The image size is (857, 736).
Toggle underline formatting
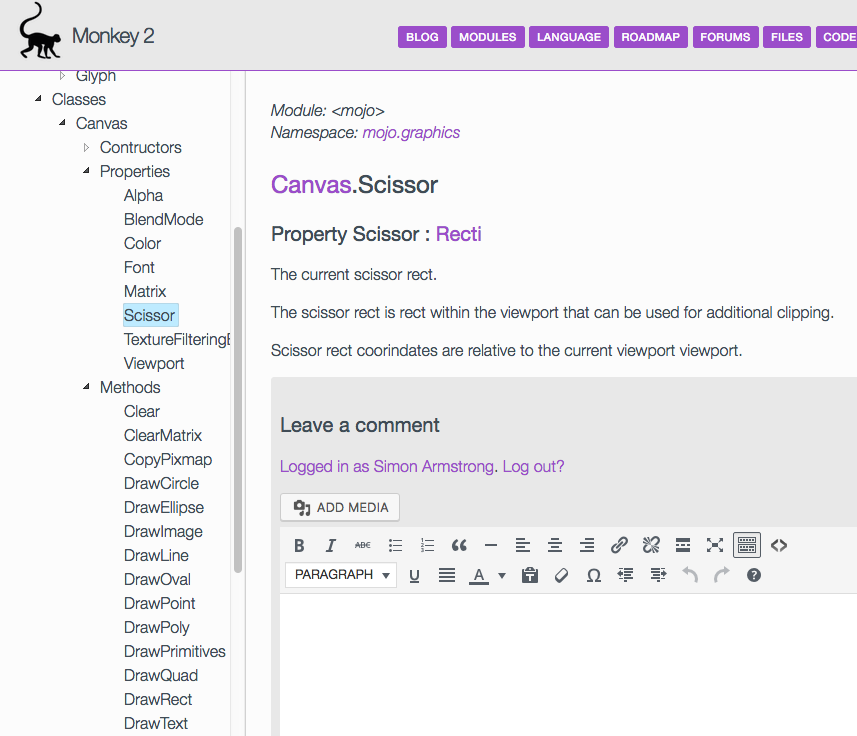[x=414, y=575]
